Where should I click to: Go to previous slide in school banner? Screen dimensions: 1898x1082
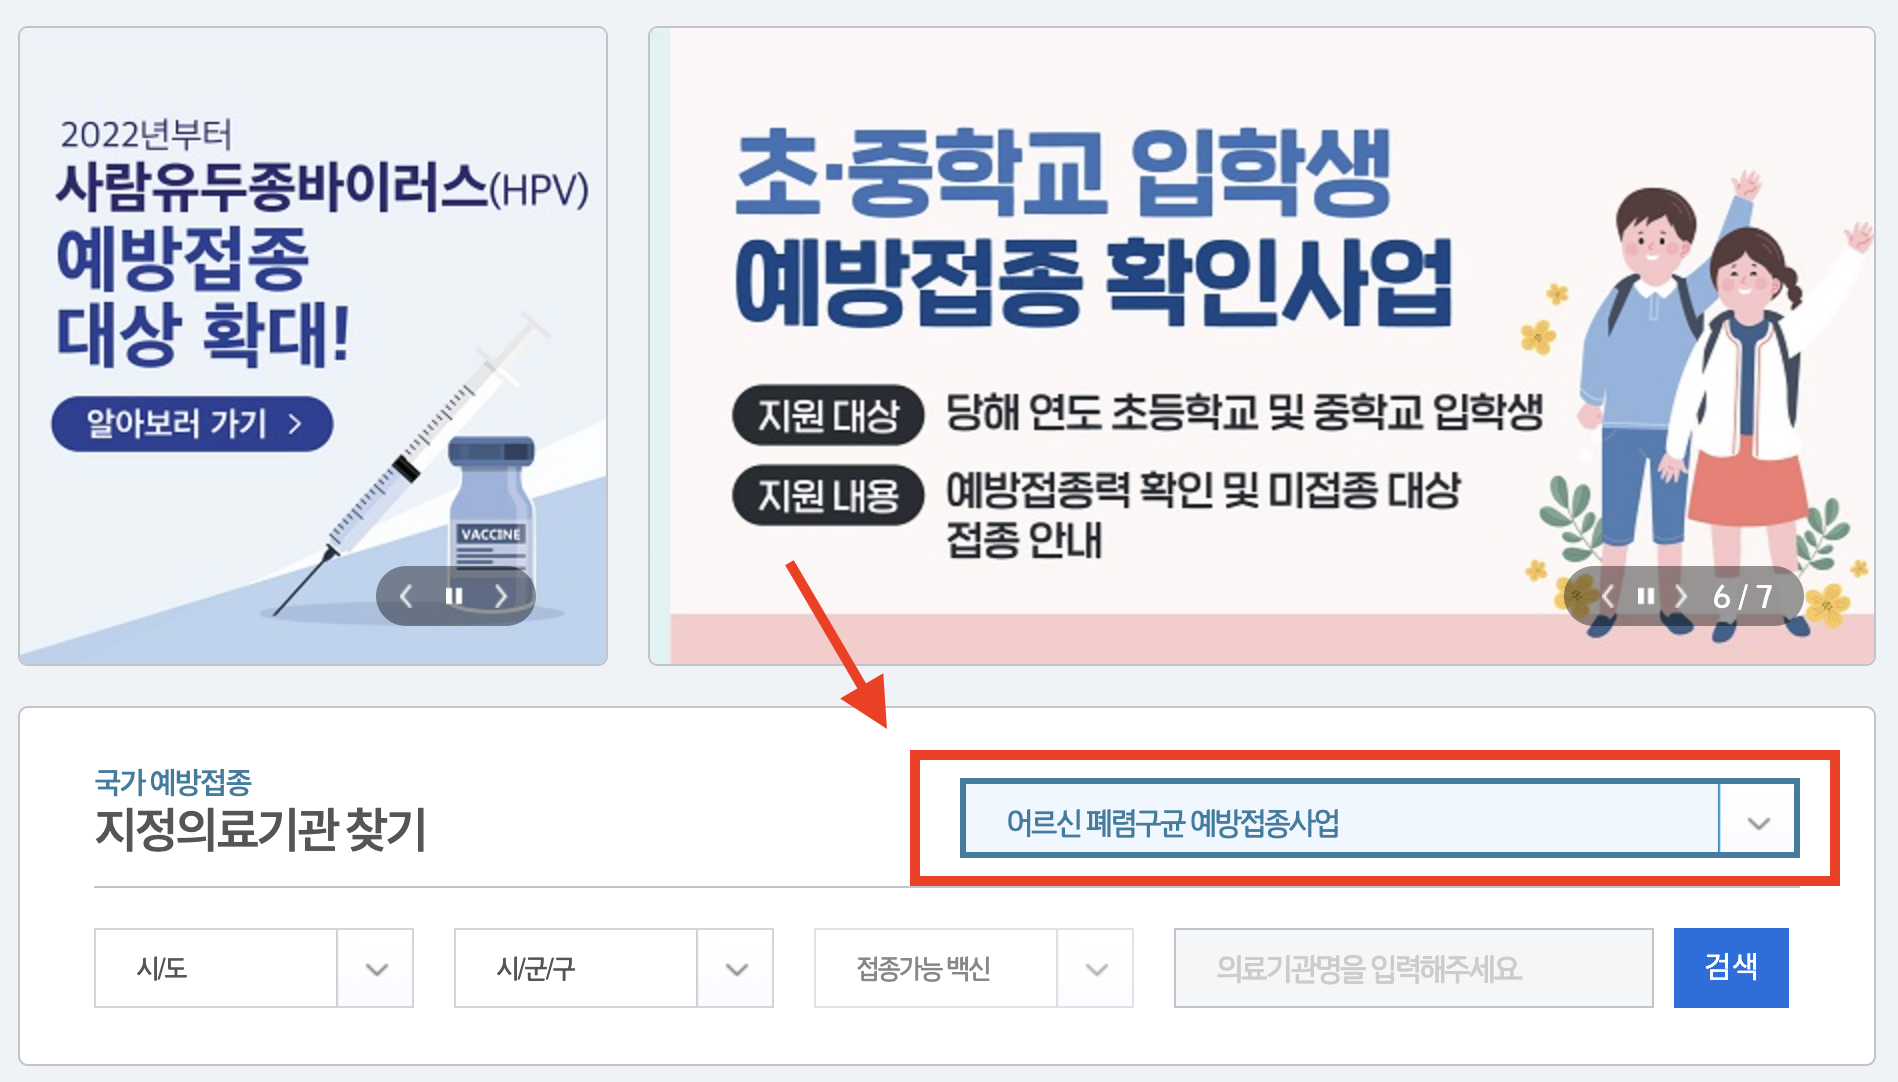click(x=1607, y=596)
